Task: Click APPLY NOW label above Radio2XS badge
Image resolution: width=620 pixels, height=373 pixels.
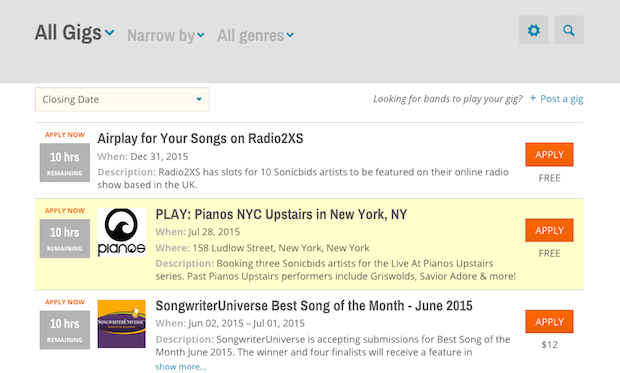Action: 65,135
